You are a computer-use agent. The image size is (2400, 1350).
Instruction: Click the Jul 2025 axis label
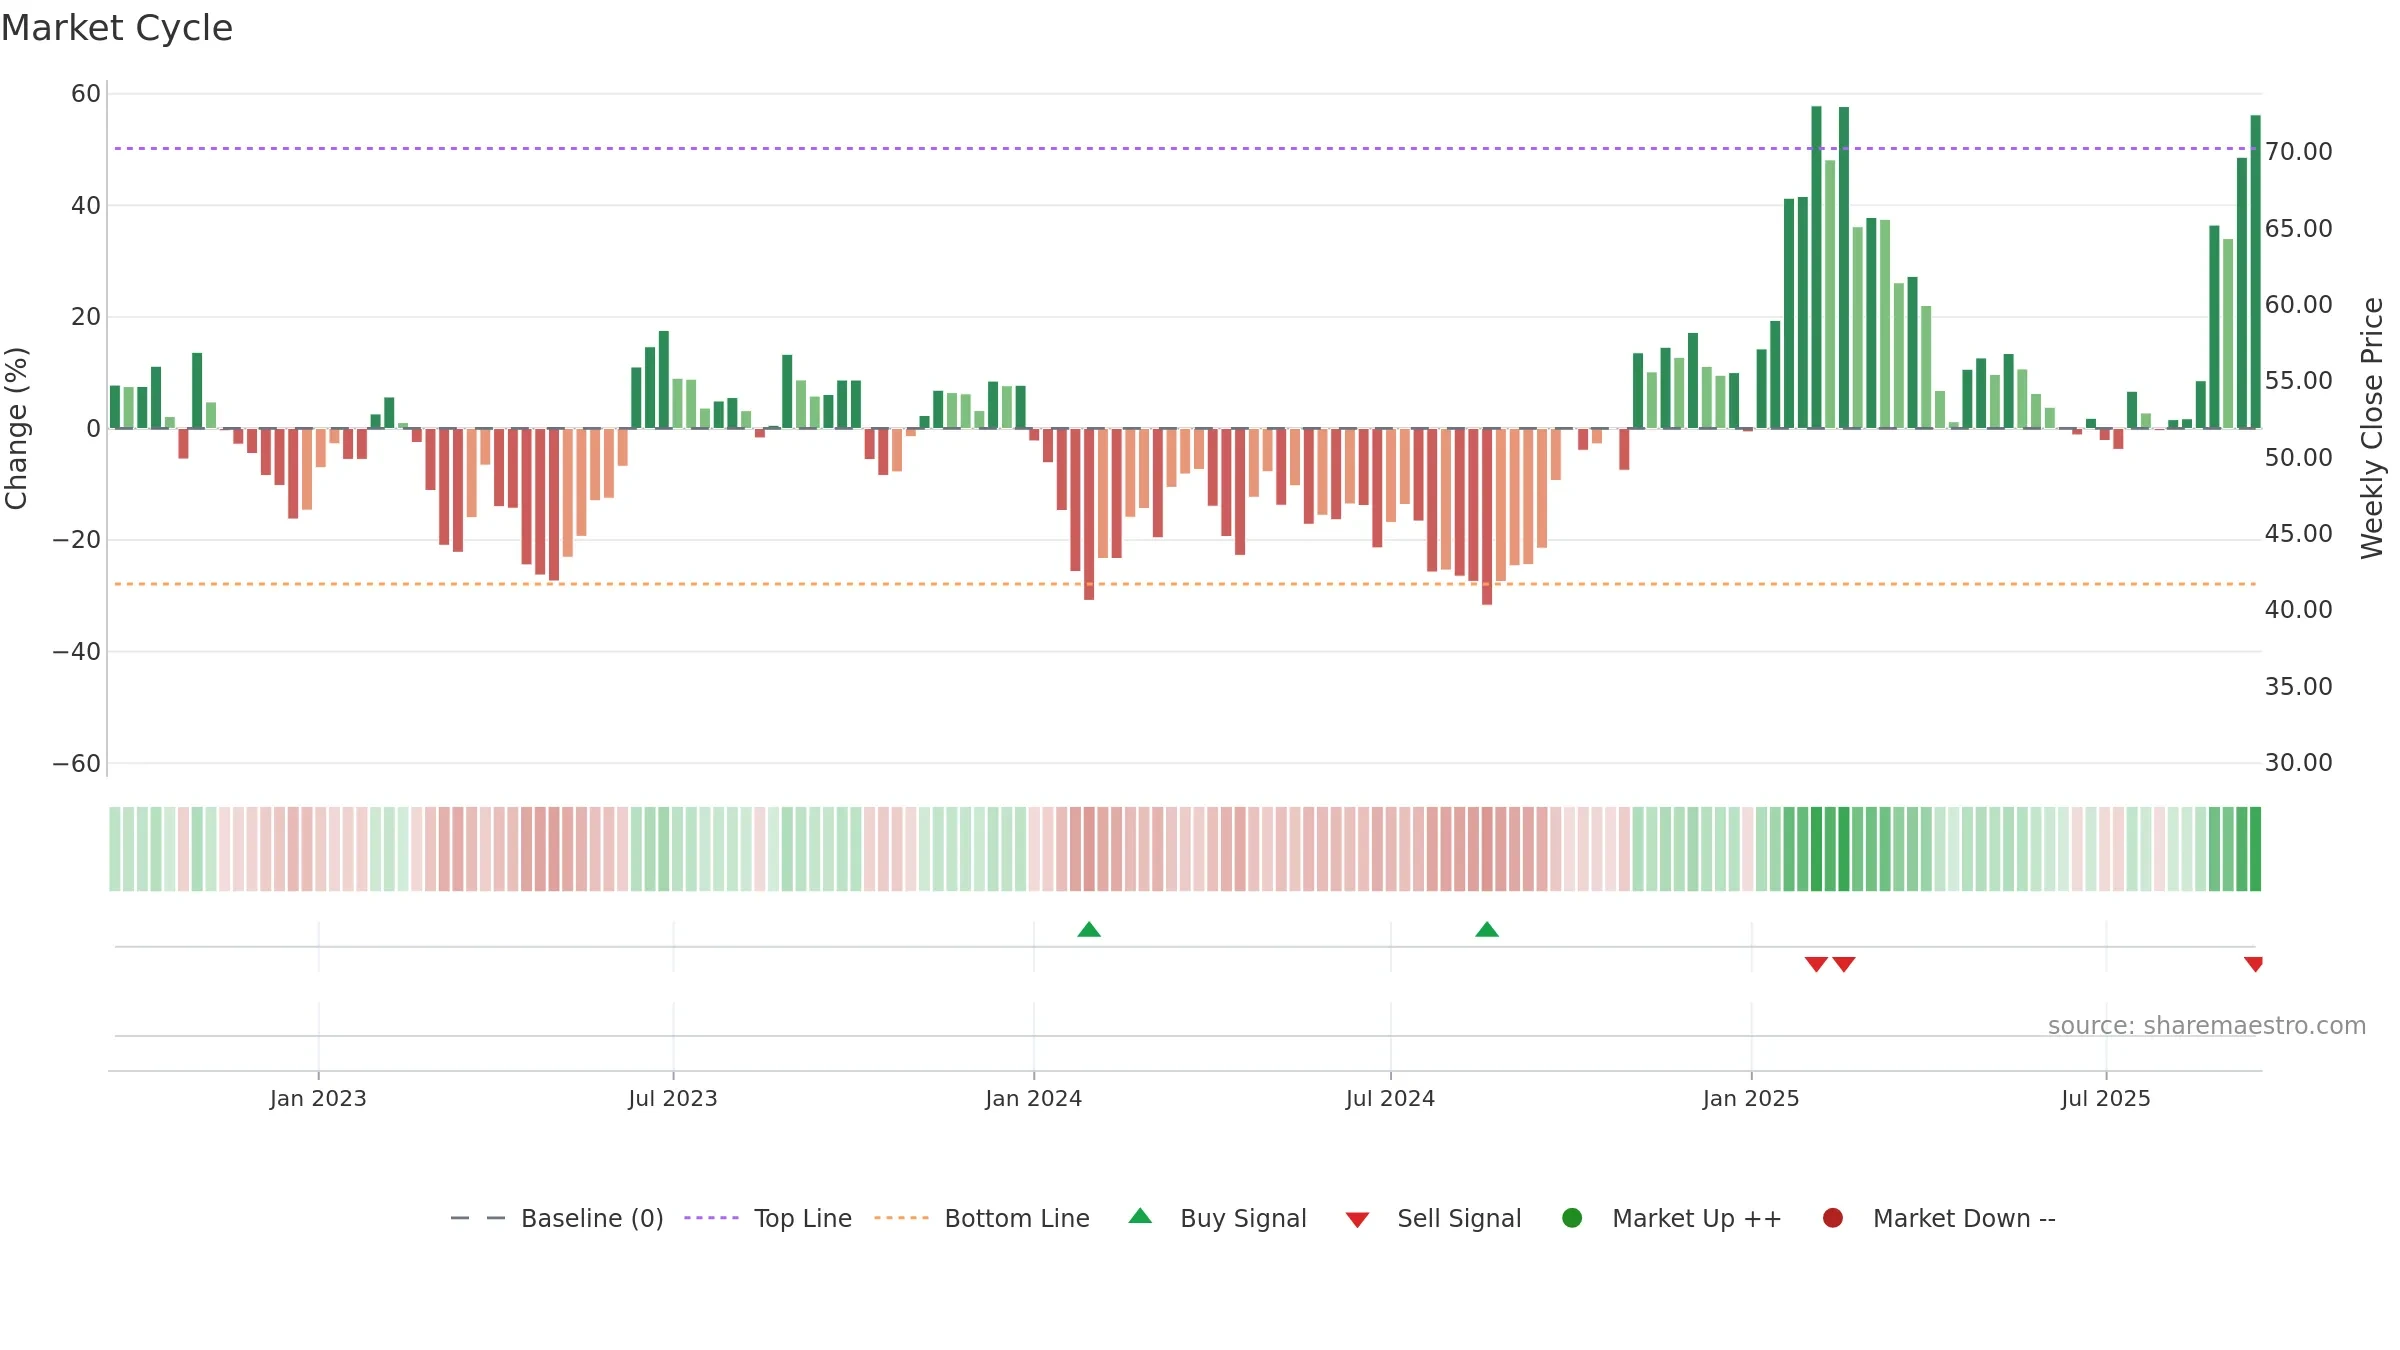pyautogui.click(x=2106, y=1098)
